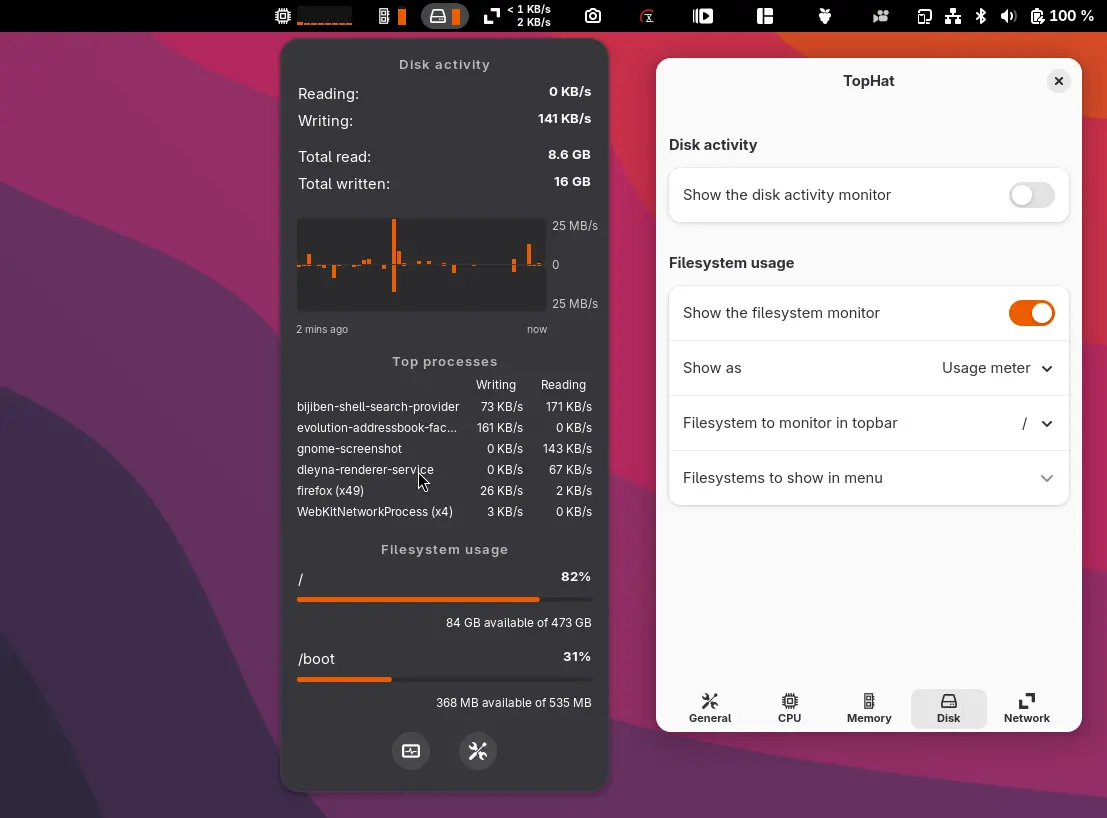This screenshot has width=1107, height=818.
Task: Turn off the filesystem monitor switch
Action: (1031, 313)
